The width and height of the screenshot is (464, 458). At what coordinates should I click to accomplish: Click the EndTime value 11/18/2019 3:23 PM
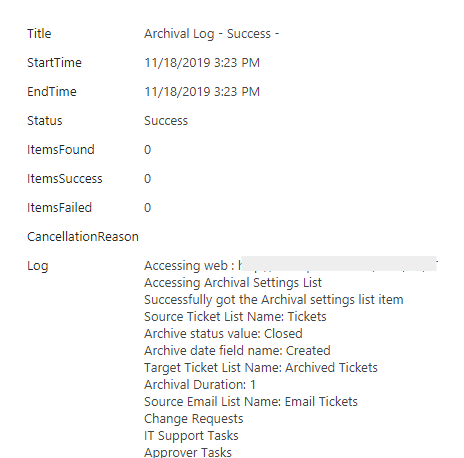[x=202, y=92]
